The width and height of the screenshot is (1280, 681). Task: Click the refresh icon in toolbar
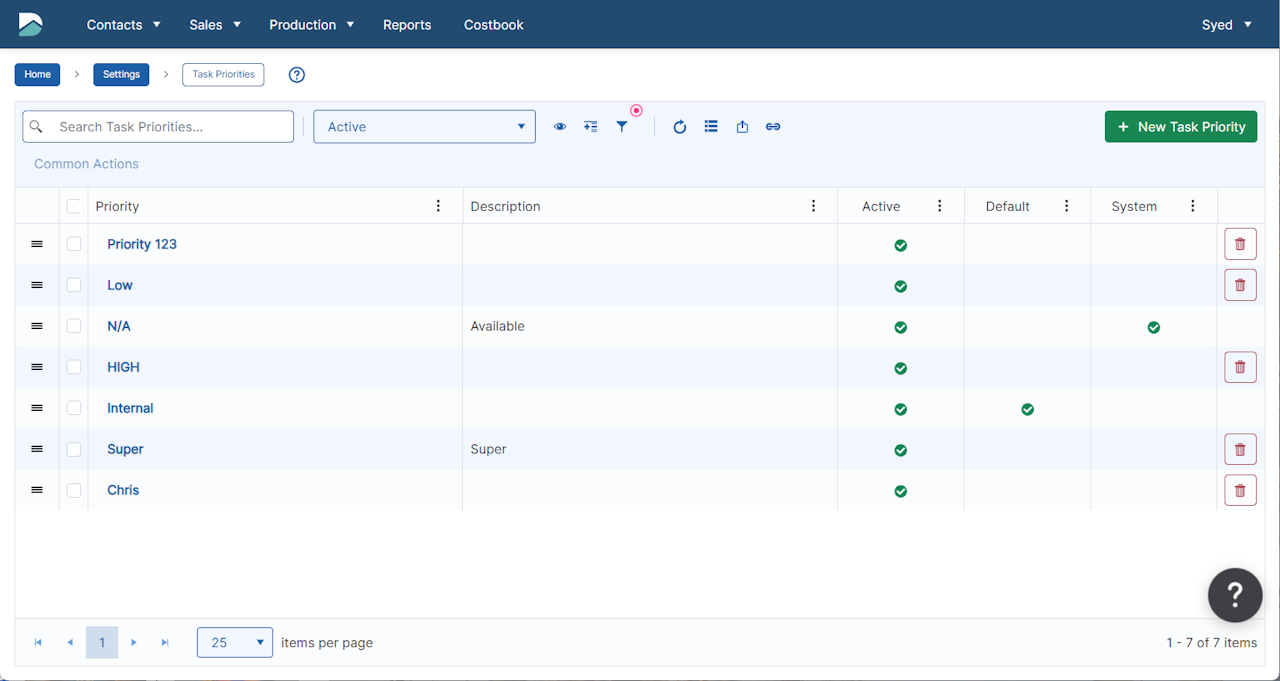coord(680,127)
